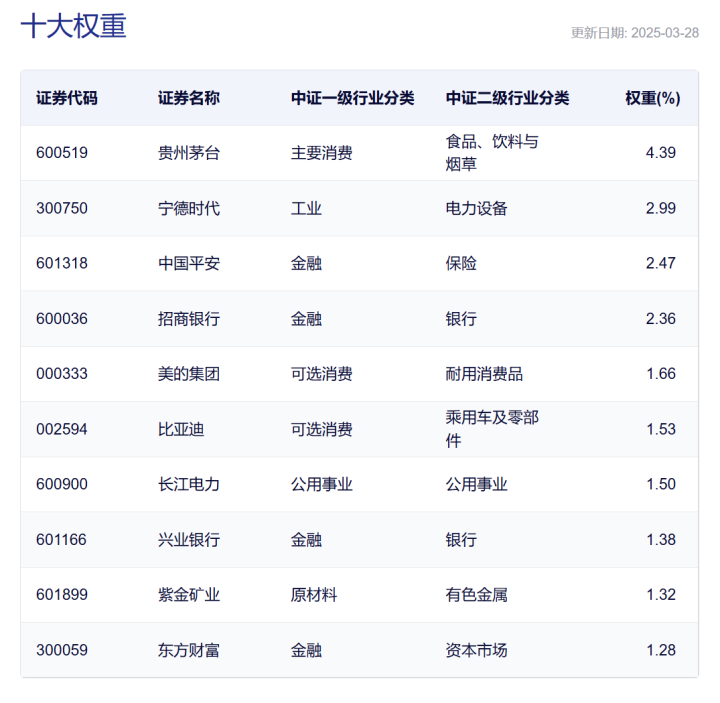Click weight value 1.66
720x703 pixels.
pyautogui.click(x=661, y=374)
